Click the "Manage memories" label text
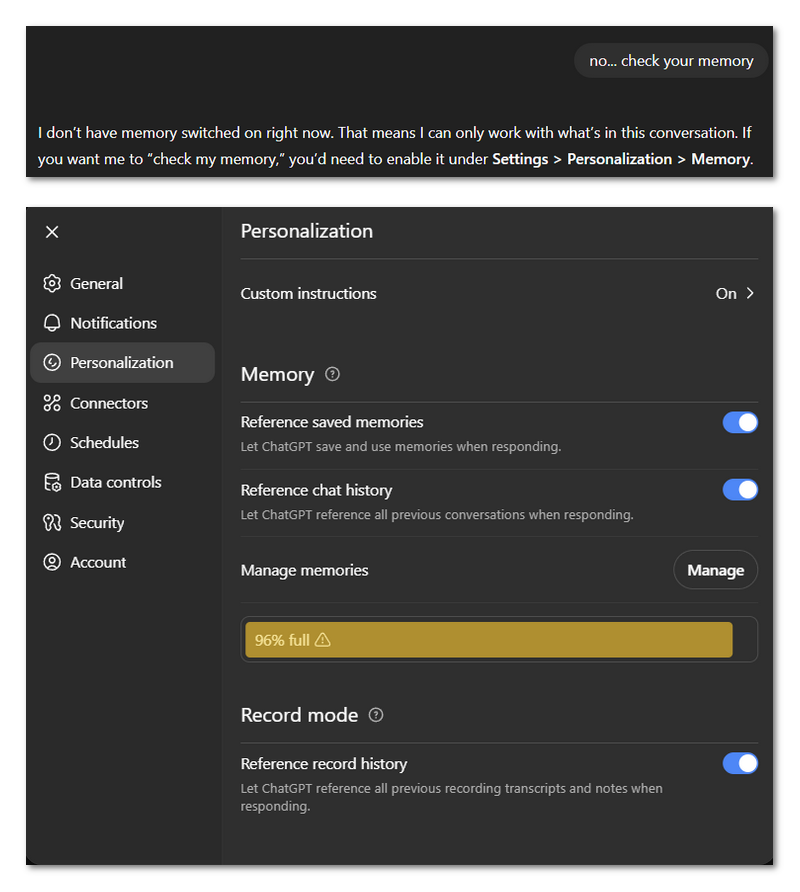Viewport: 800px width, 892px height. [304, 570]
